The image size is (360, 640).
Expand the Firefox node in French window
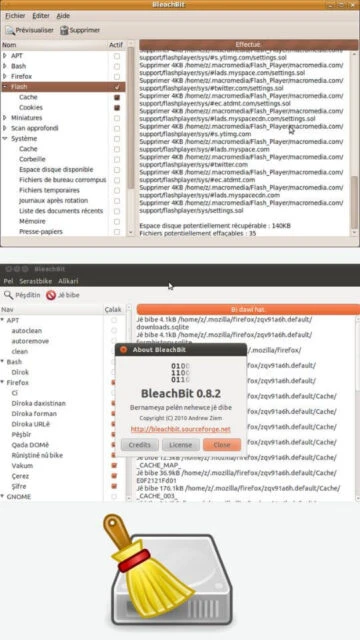[5, 76]
